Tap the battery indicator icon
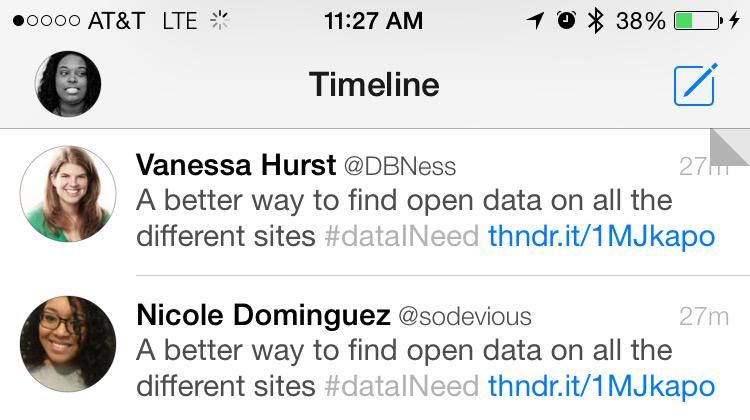 click(698, 21)
